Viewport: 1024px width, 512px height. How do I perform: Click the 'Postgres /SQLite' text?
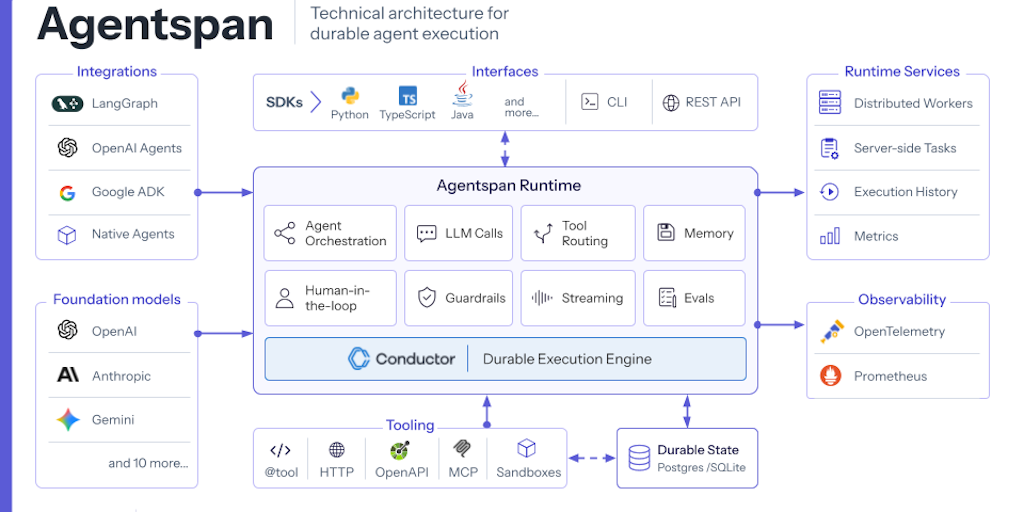click(x=701, y=467)
